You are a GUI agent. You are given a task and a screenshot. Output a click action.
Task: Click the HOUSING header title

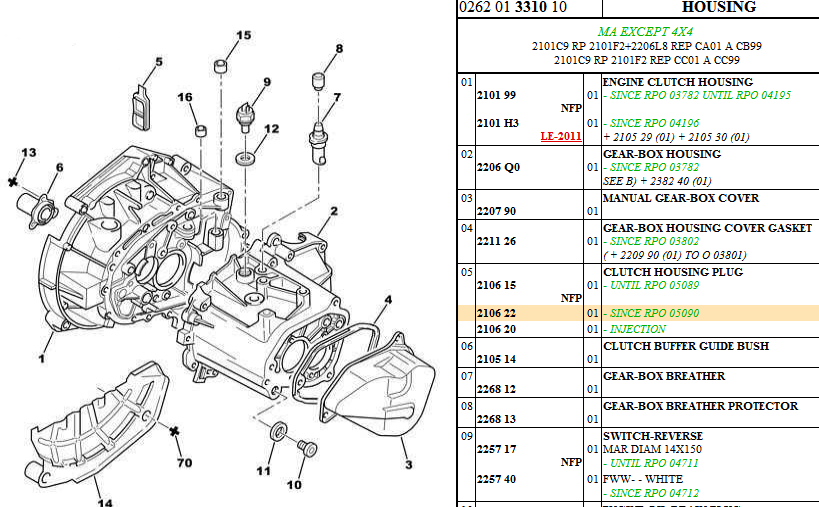pos(718,7)
